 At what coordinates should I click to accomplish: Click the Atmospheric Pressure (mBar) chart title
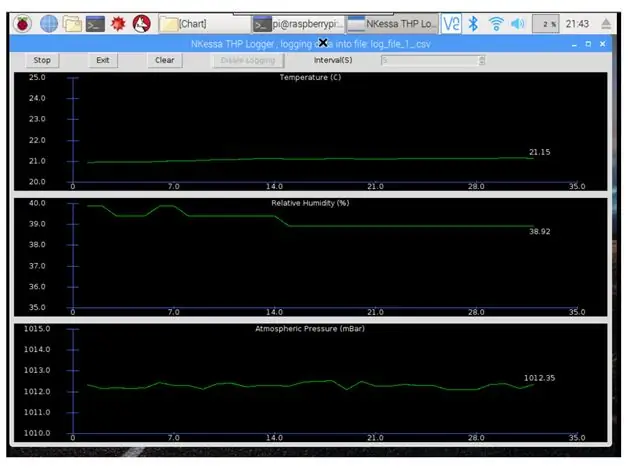pos(310,329)
